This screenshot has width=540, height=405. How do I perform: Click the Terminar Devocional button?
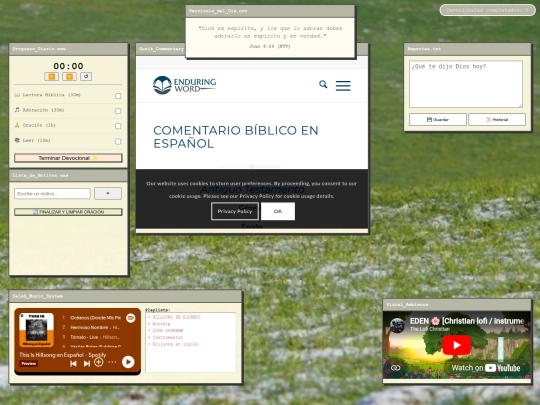point(68,158)
